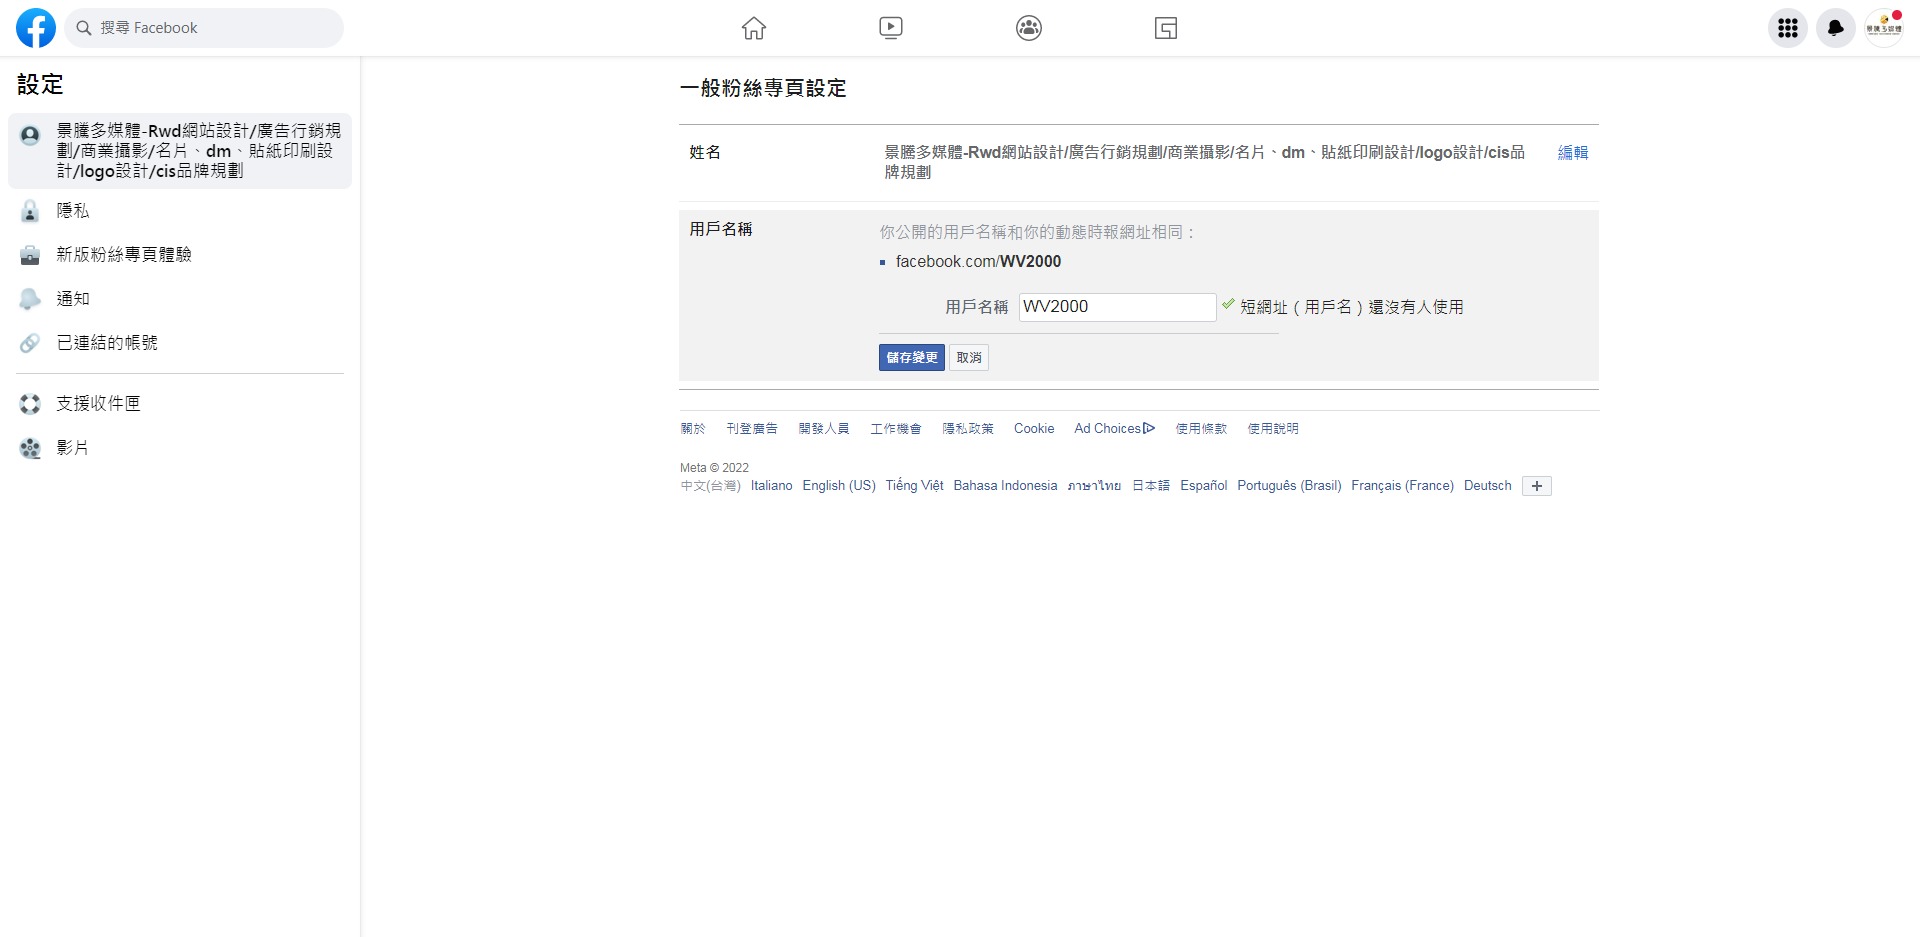Open the Pages feed icon
Screen dimensions: 1920x937
[1166, 28]
